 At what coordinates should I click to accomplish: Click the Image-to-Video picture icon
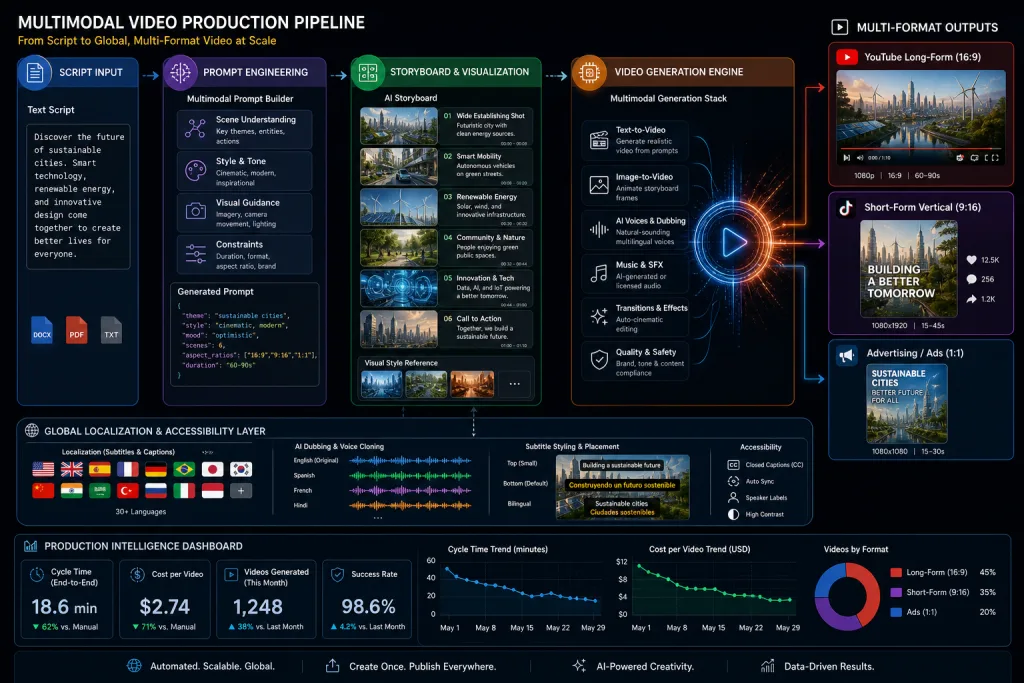coord(599,185)
